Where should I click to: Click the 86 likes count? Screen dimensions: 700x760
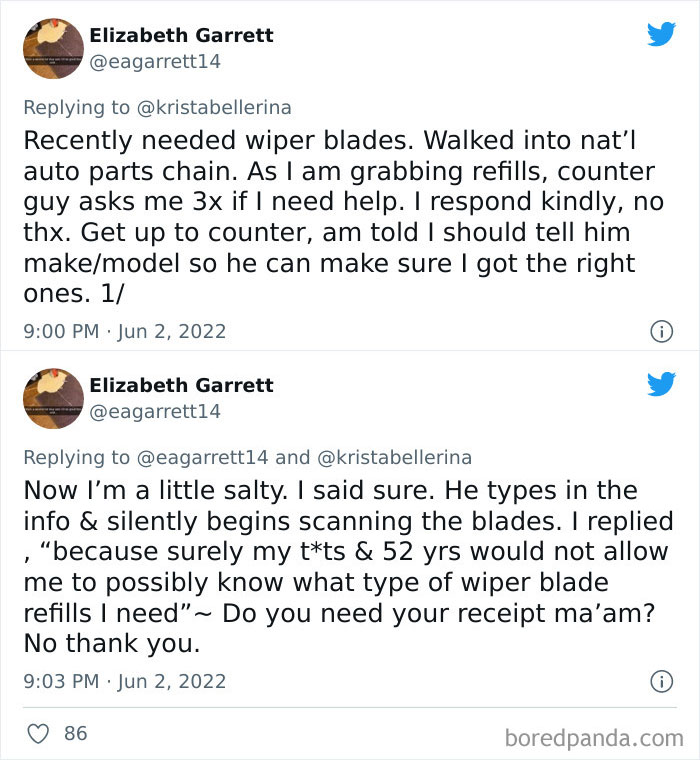(75, 733)
